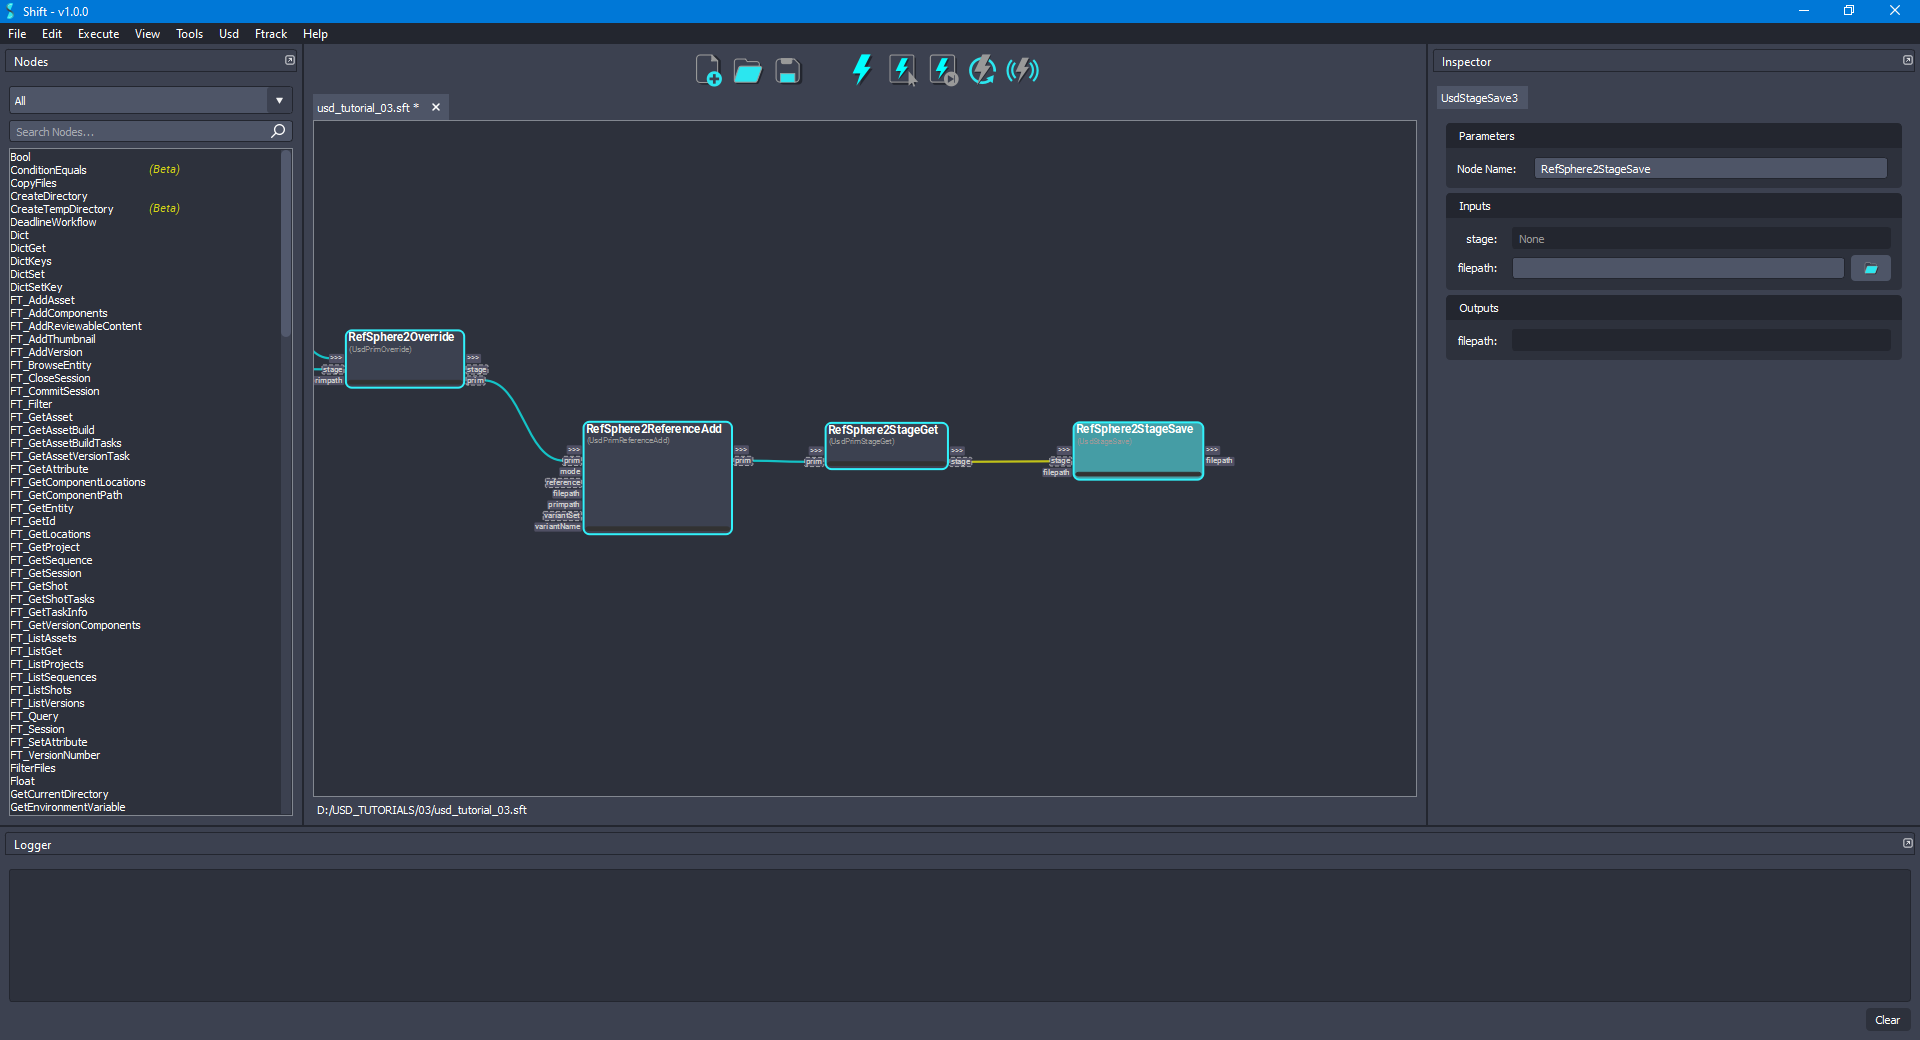Pop out the Inspector panel
1920x1040 pixels.
1906,60
